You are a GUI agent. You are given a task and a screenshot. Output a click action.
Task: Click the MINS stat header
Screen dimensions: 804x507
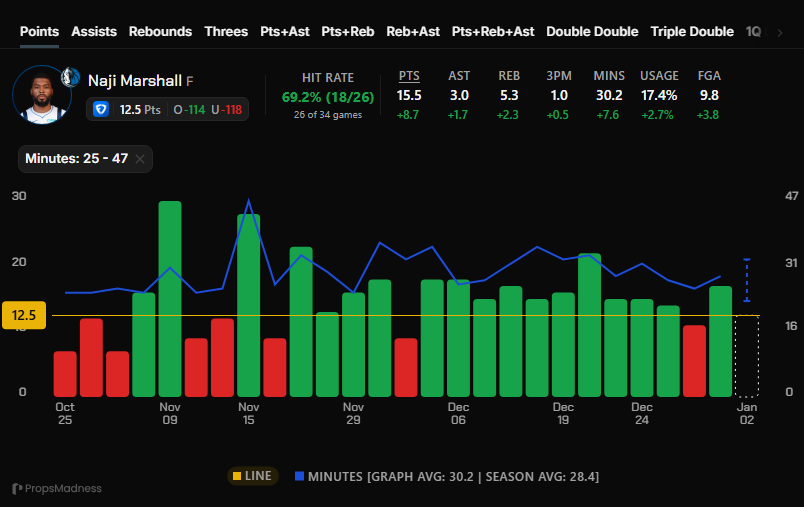(x=609, y=76)
